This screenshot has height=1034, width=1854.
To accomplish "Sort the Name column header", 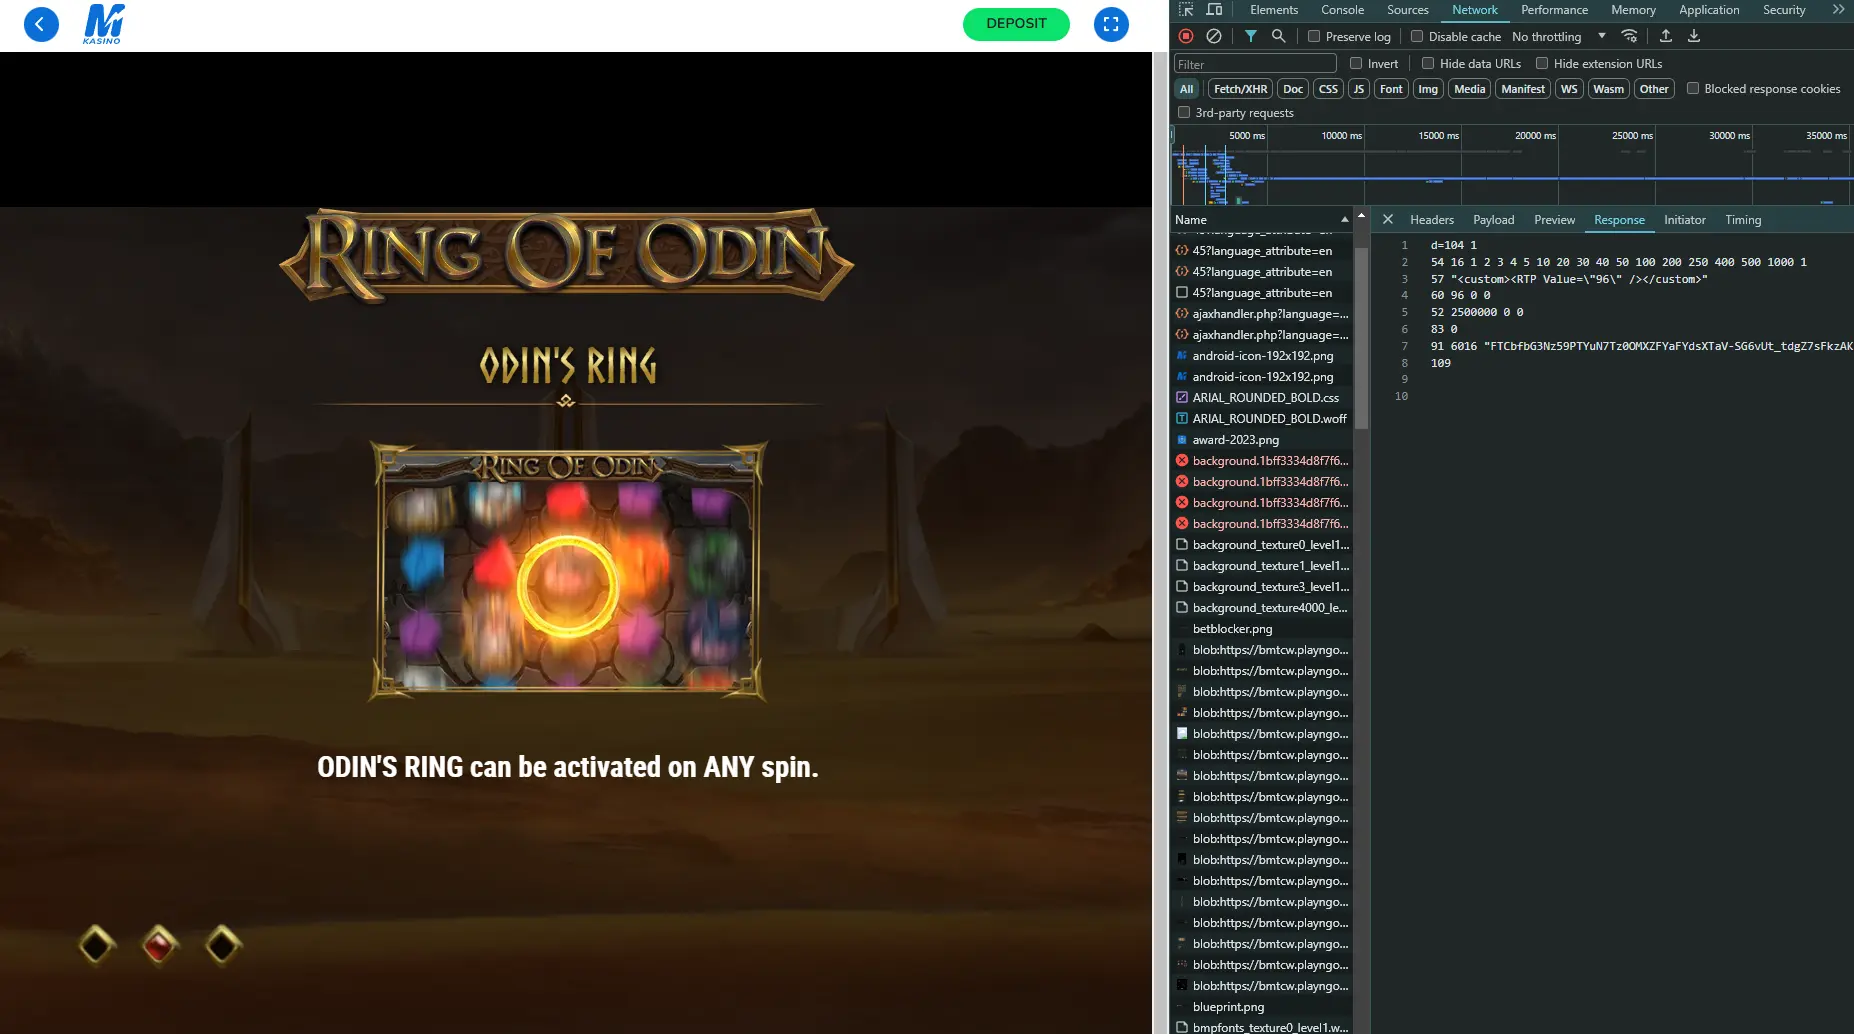I will point(1261,220).
